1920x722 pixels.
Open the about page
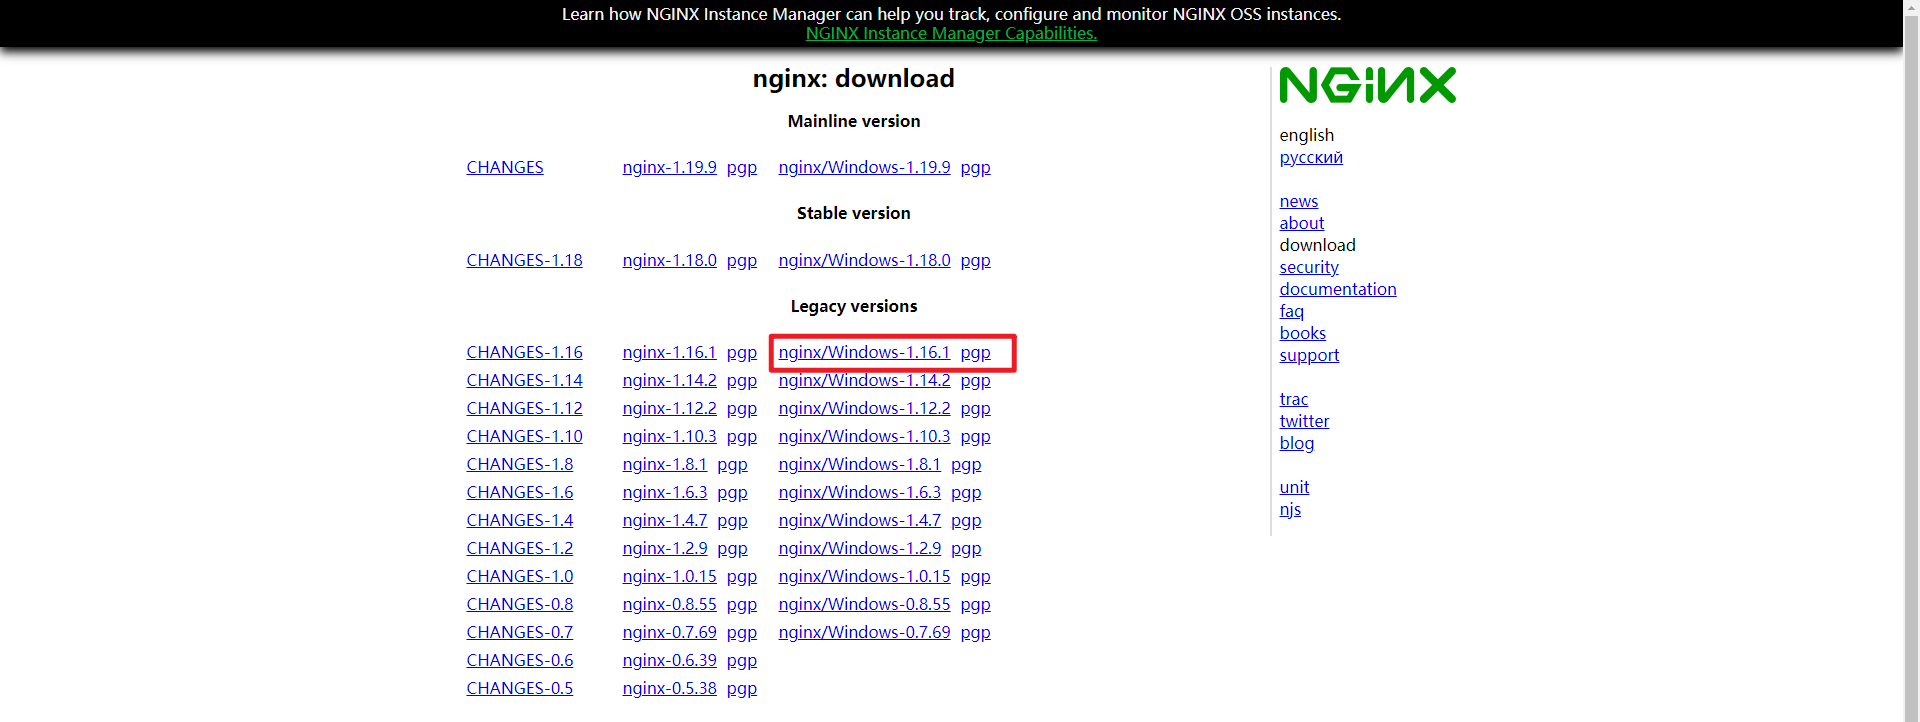[x=1301, y=223]
